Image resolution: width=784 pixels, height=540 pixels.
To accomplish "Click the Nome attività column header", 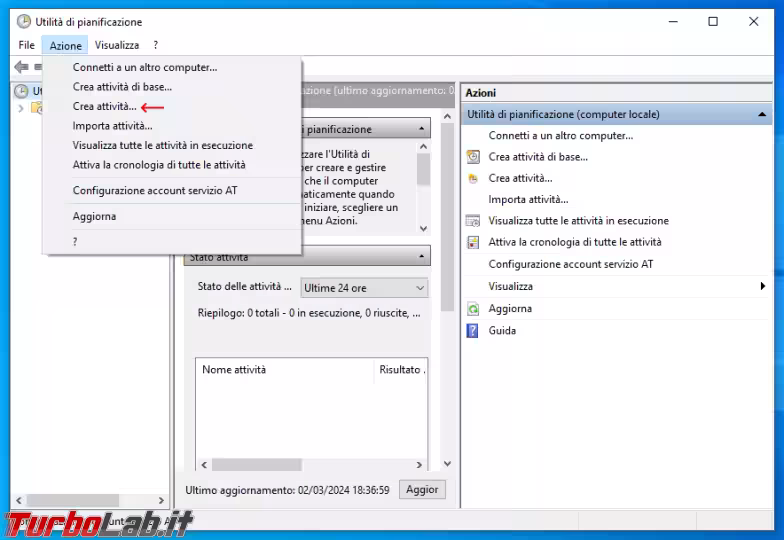I will [234, 370].
